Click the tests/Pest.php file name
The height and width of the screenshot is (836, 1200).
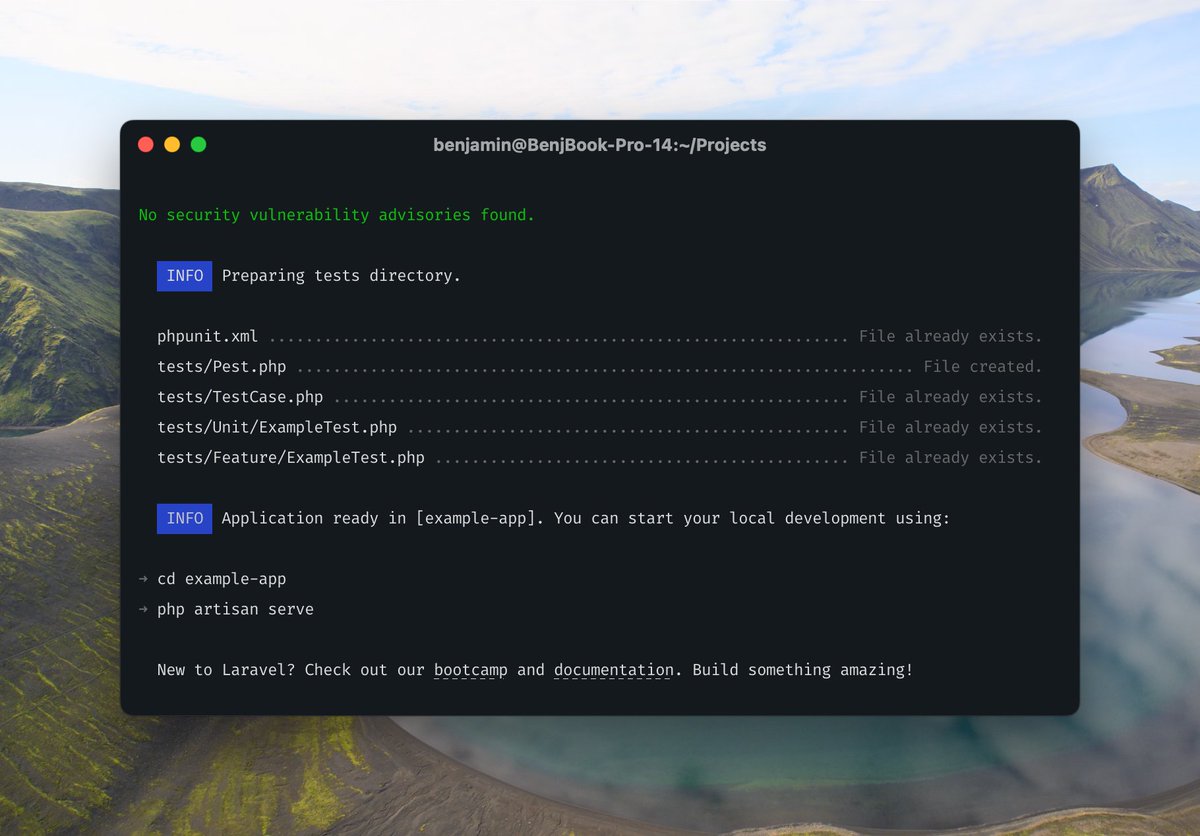click(221, 367)
